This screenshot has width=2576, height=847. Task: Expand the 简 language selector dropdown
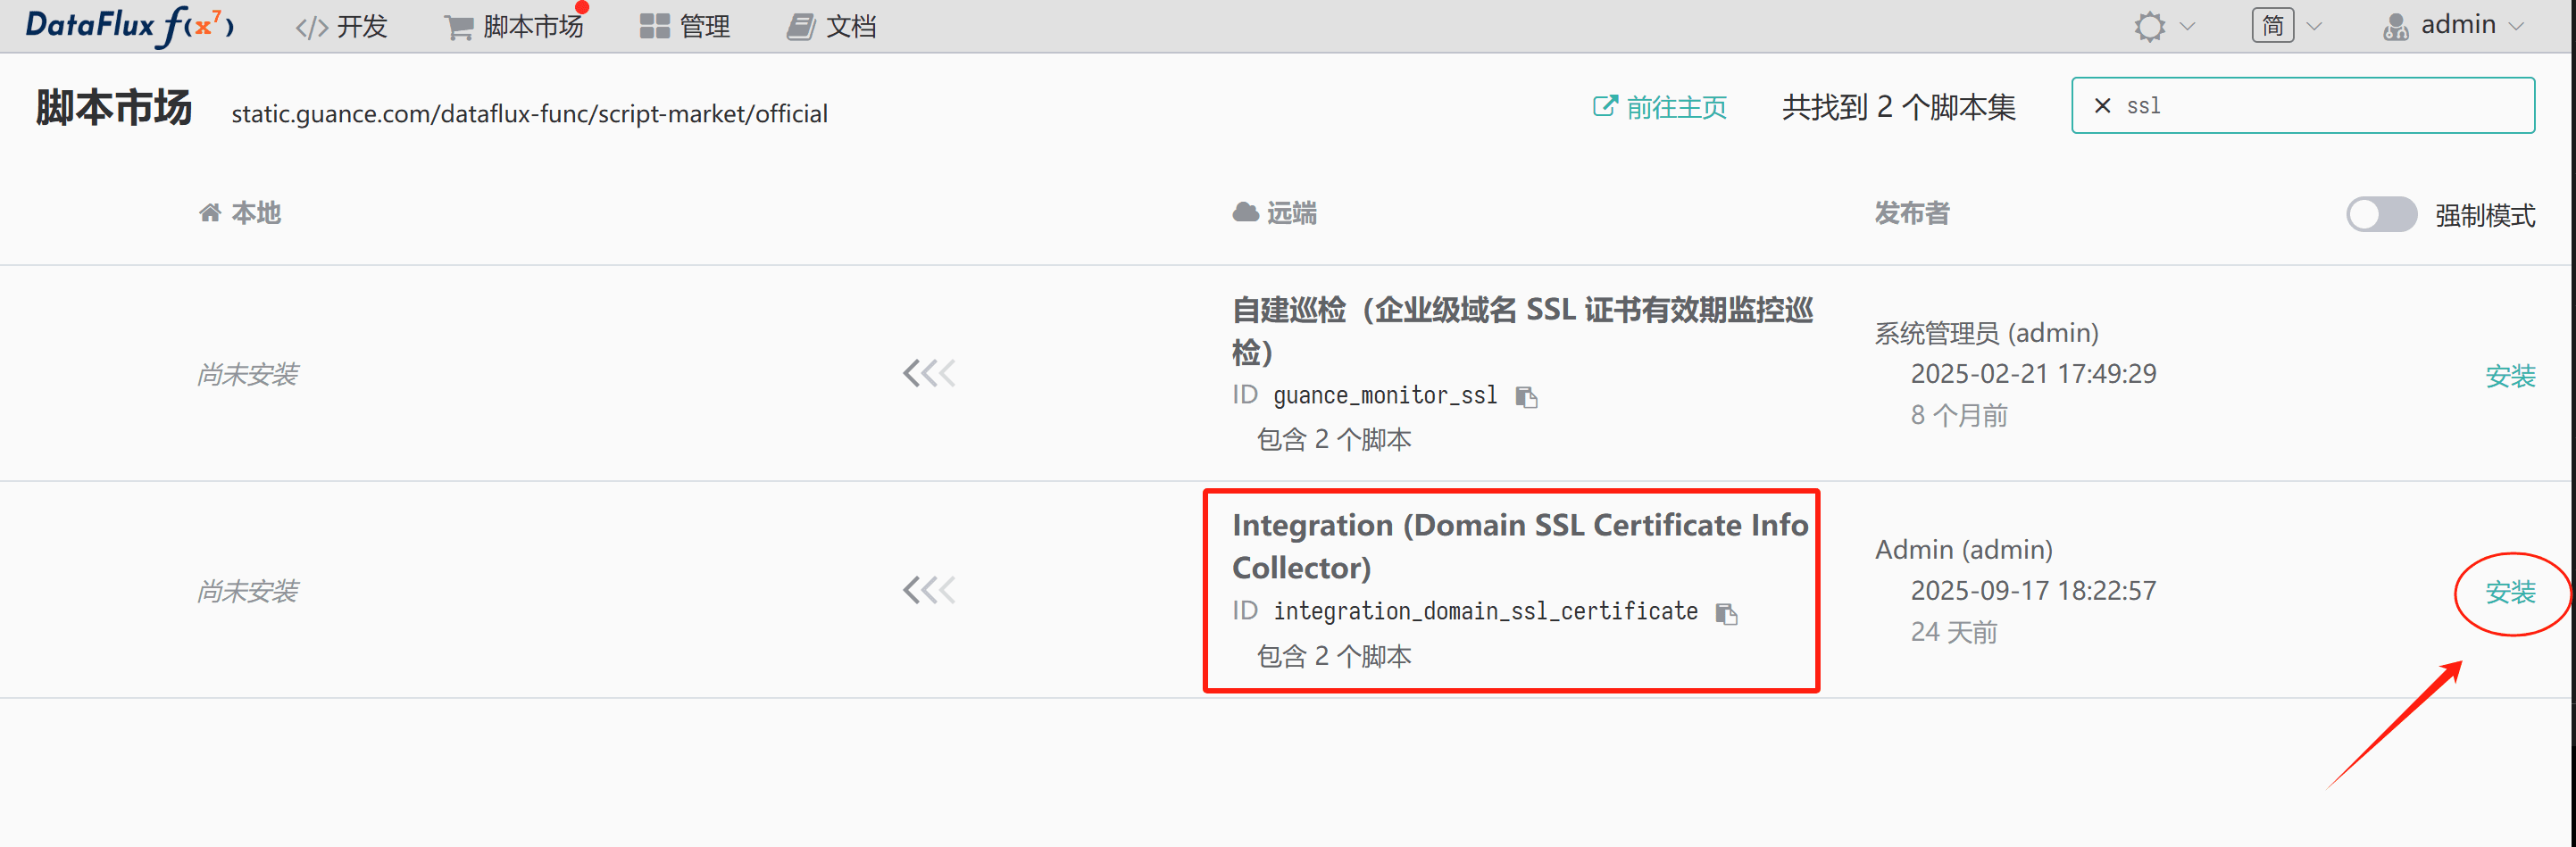2286,26
